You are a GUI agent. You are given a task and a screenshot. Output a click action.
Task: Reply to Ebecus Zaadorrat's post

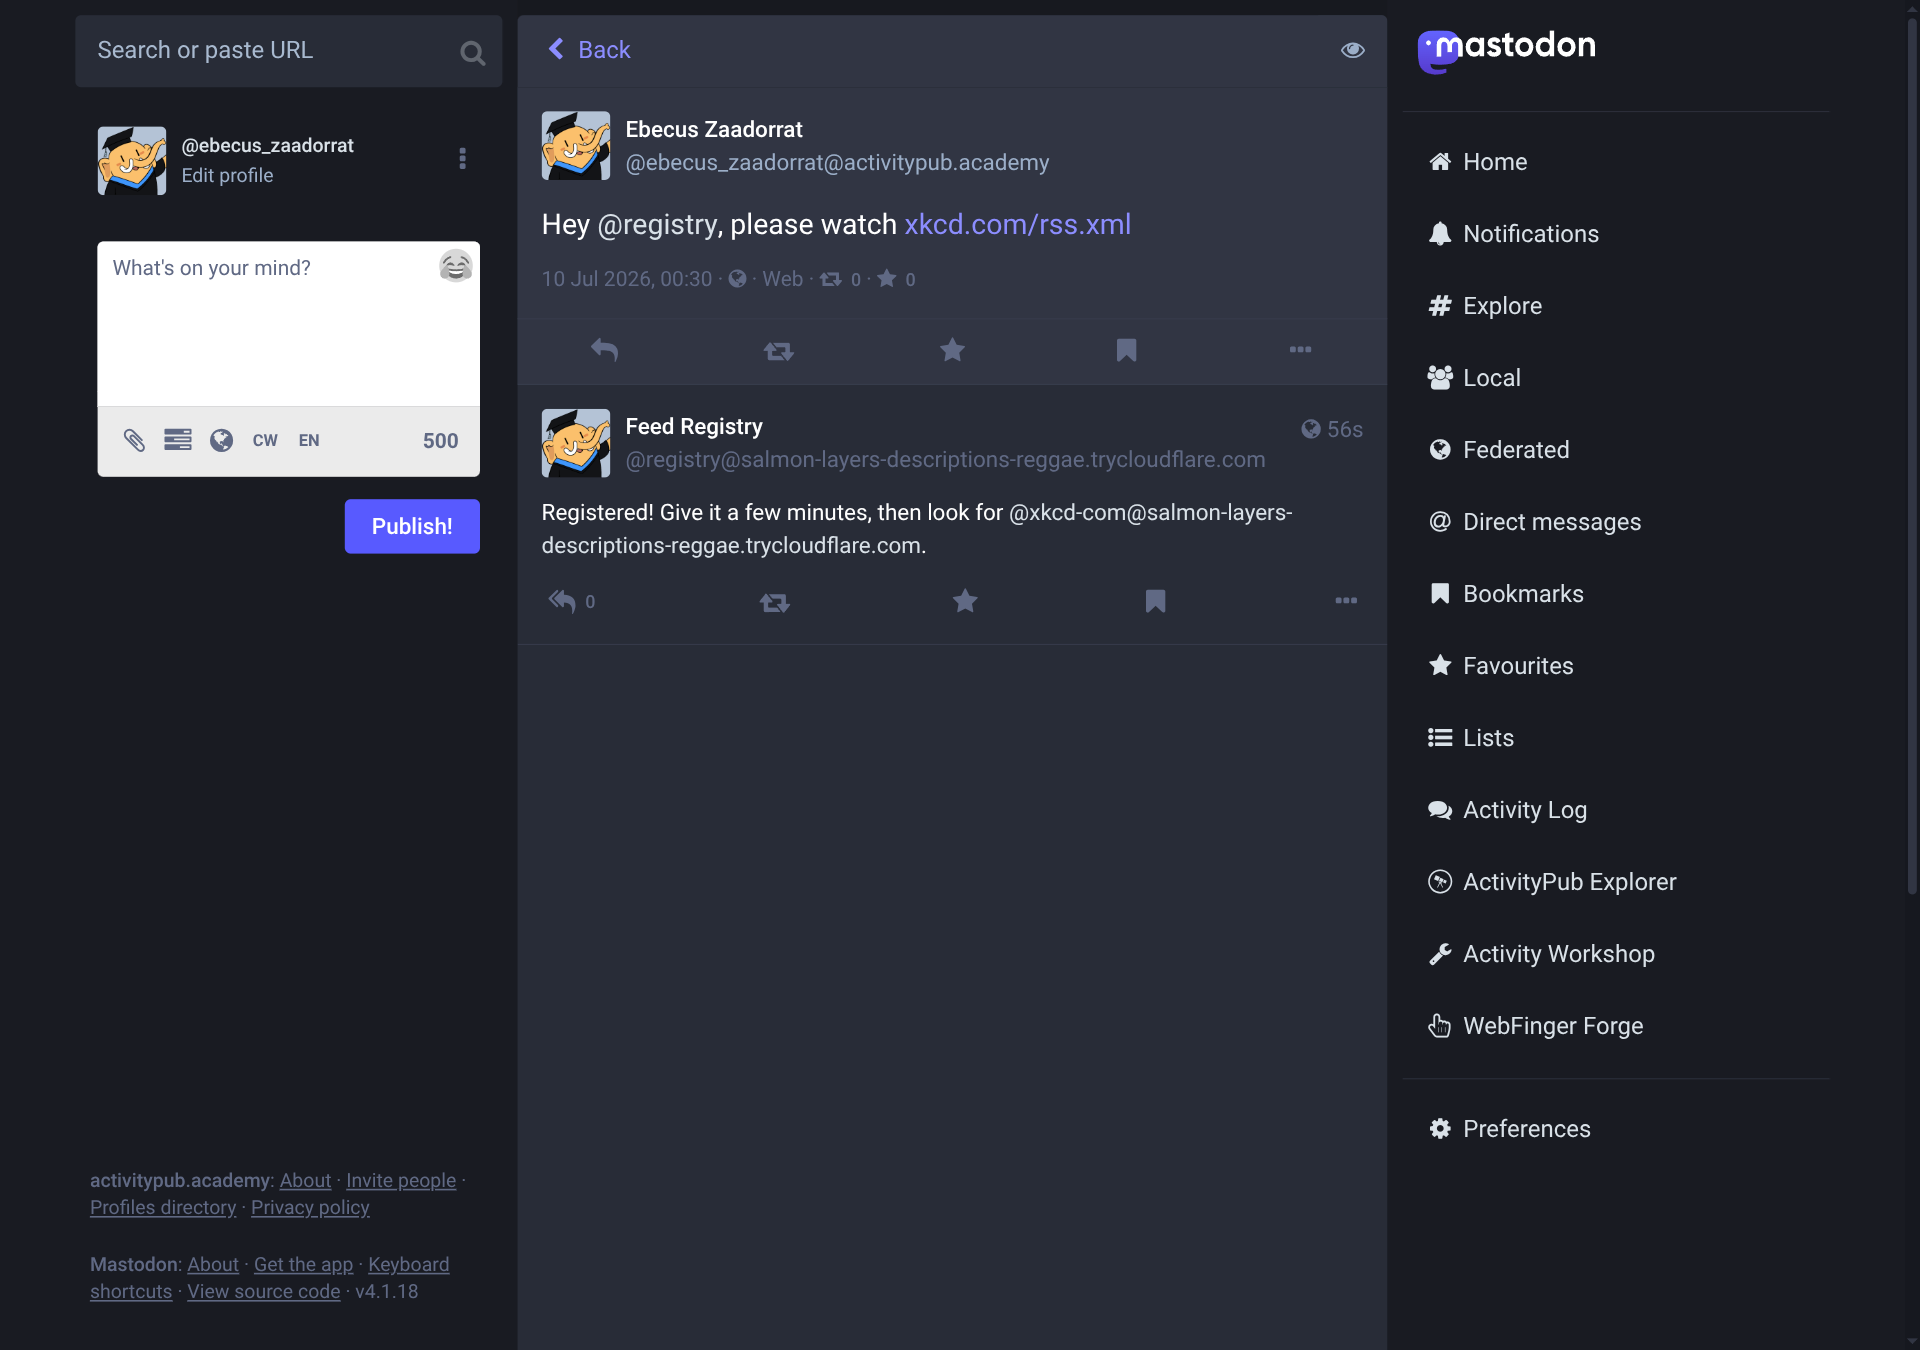click(x=604, y=350)
